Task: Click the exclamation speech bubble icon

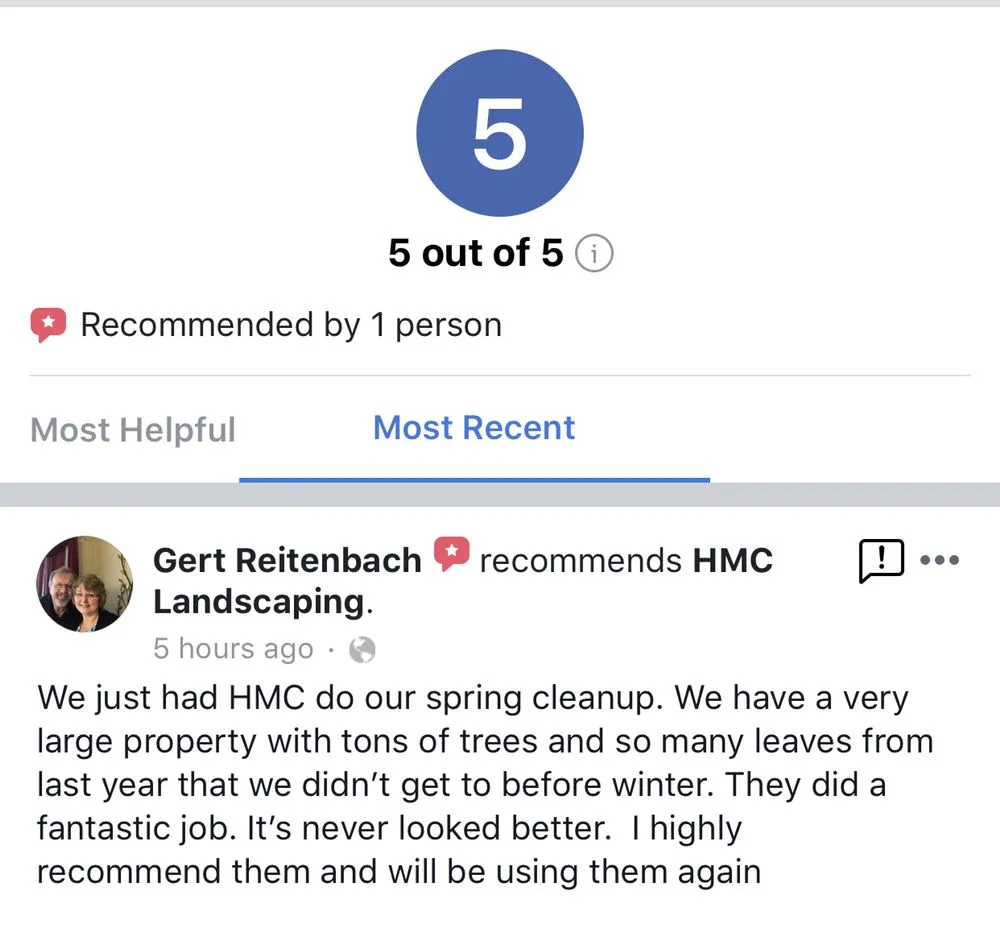Action: point(881,560)
